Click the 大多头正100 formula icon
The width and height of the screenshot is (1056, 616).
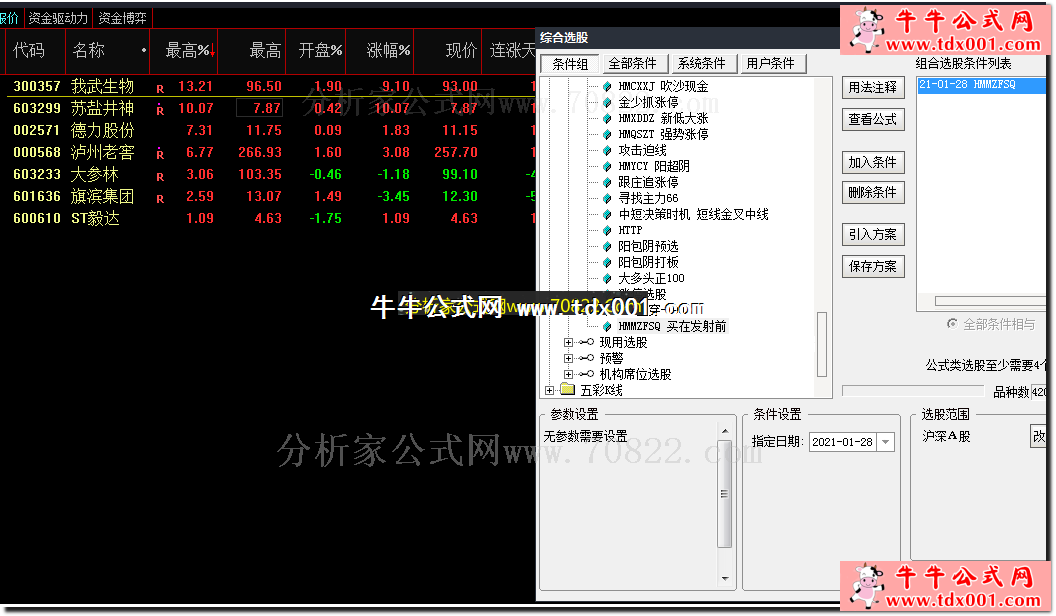[x=607, y=278]
